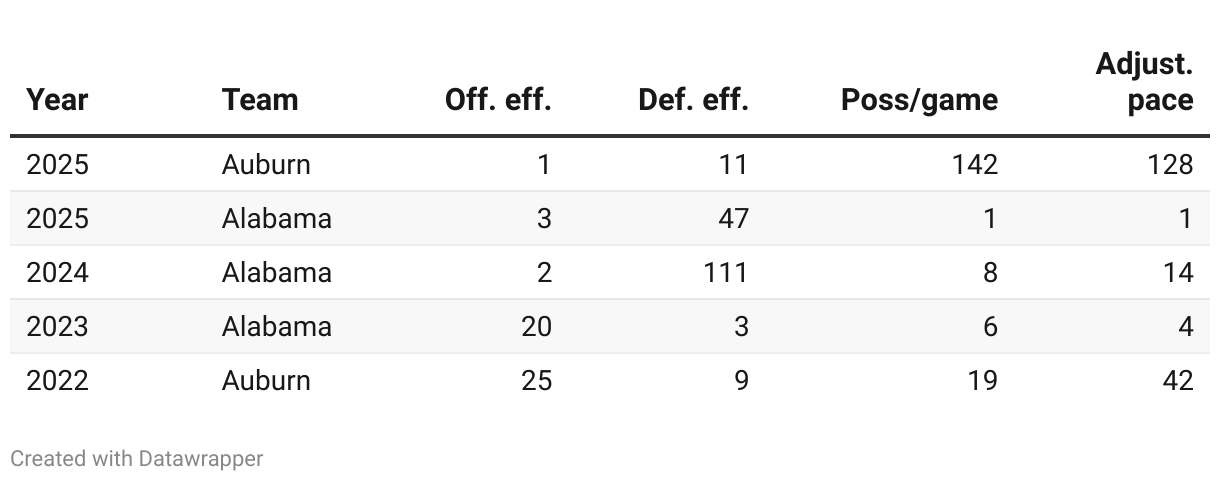Image resolution: width=1220 pixels, height=482 pixels.
Task: Click the Adjust. pace column header
Action: point(1144,82)
